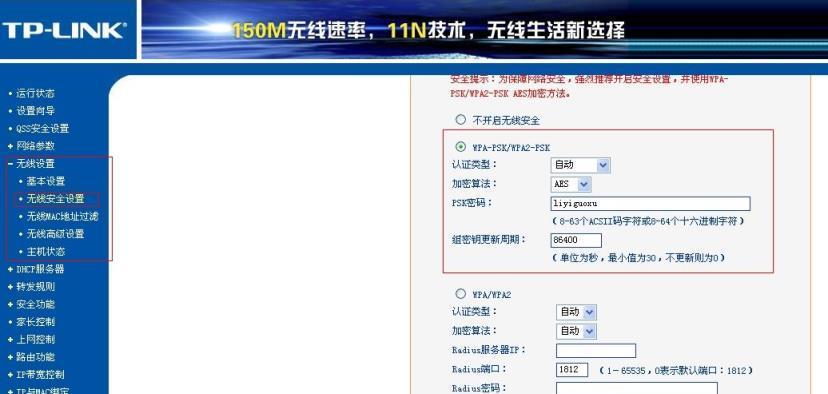Click the 组密钥更新周期 field with 86400

pos(576,240)
